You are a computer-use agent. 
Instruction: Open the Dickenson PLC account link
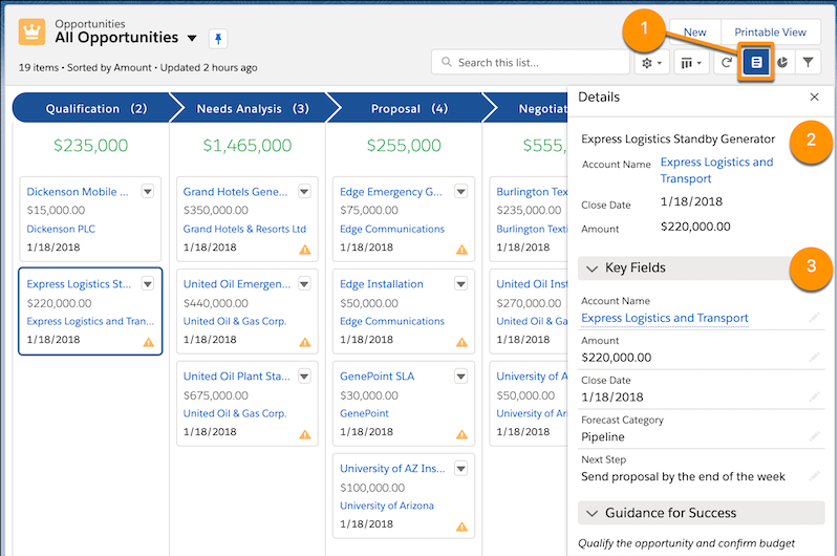(61, 229)
